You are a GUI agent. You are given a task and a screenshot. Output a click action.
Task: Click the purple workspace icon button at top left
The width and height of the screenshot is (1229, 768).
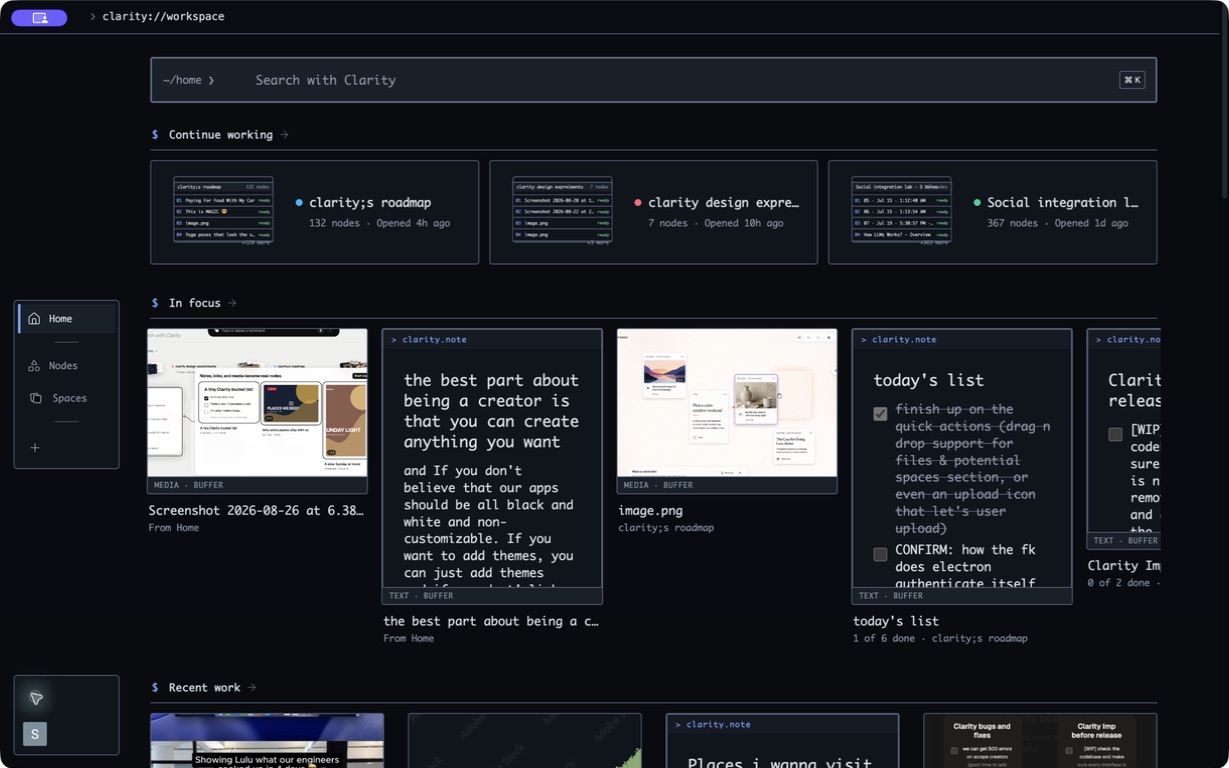[39, 17]
